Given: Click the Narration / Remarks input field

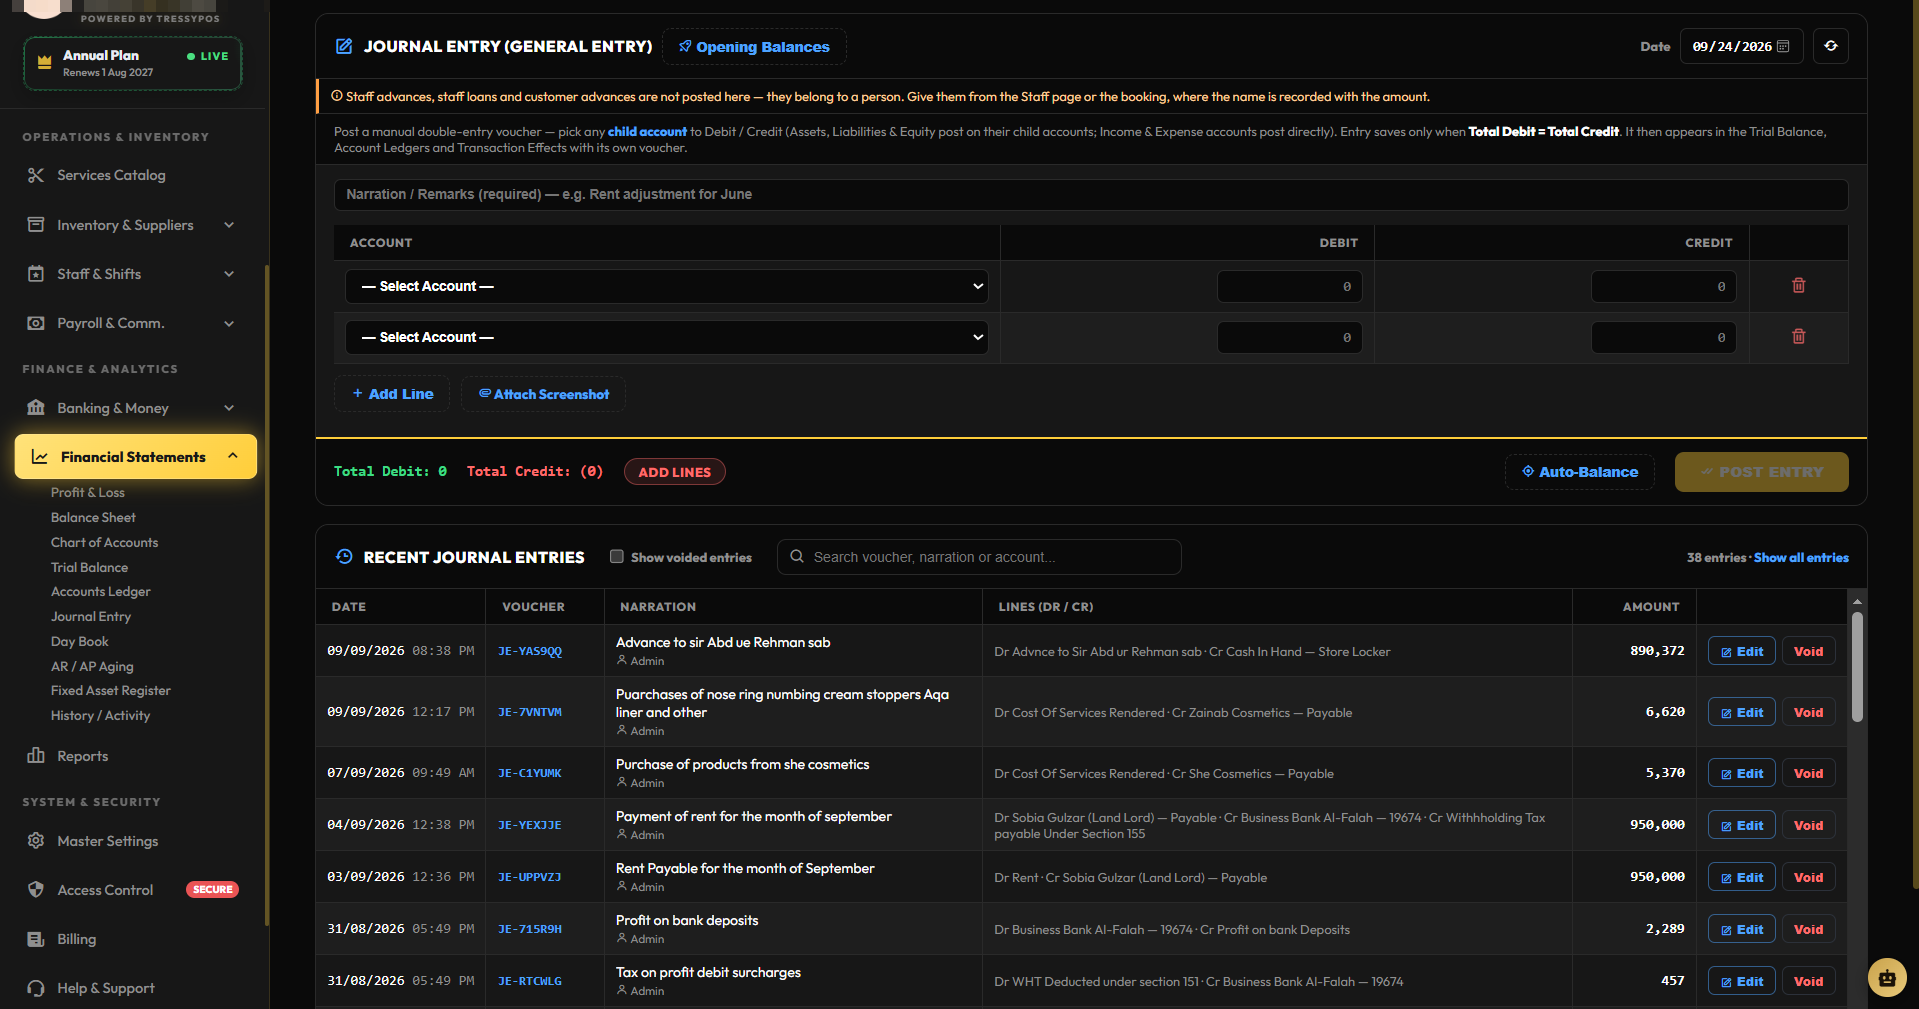Looking at the screenshot, I should (x=1091, y=195).
